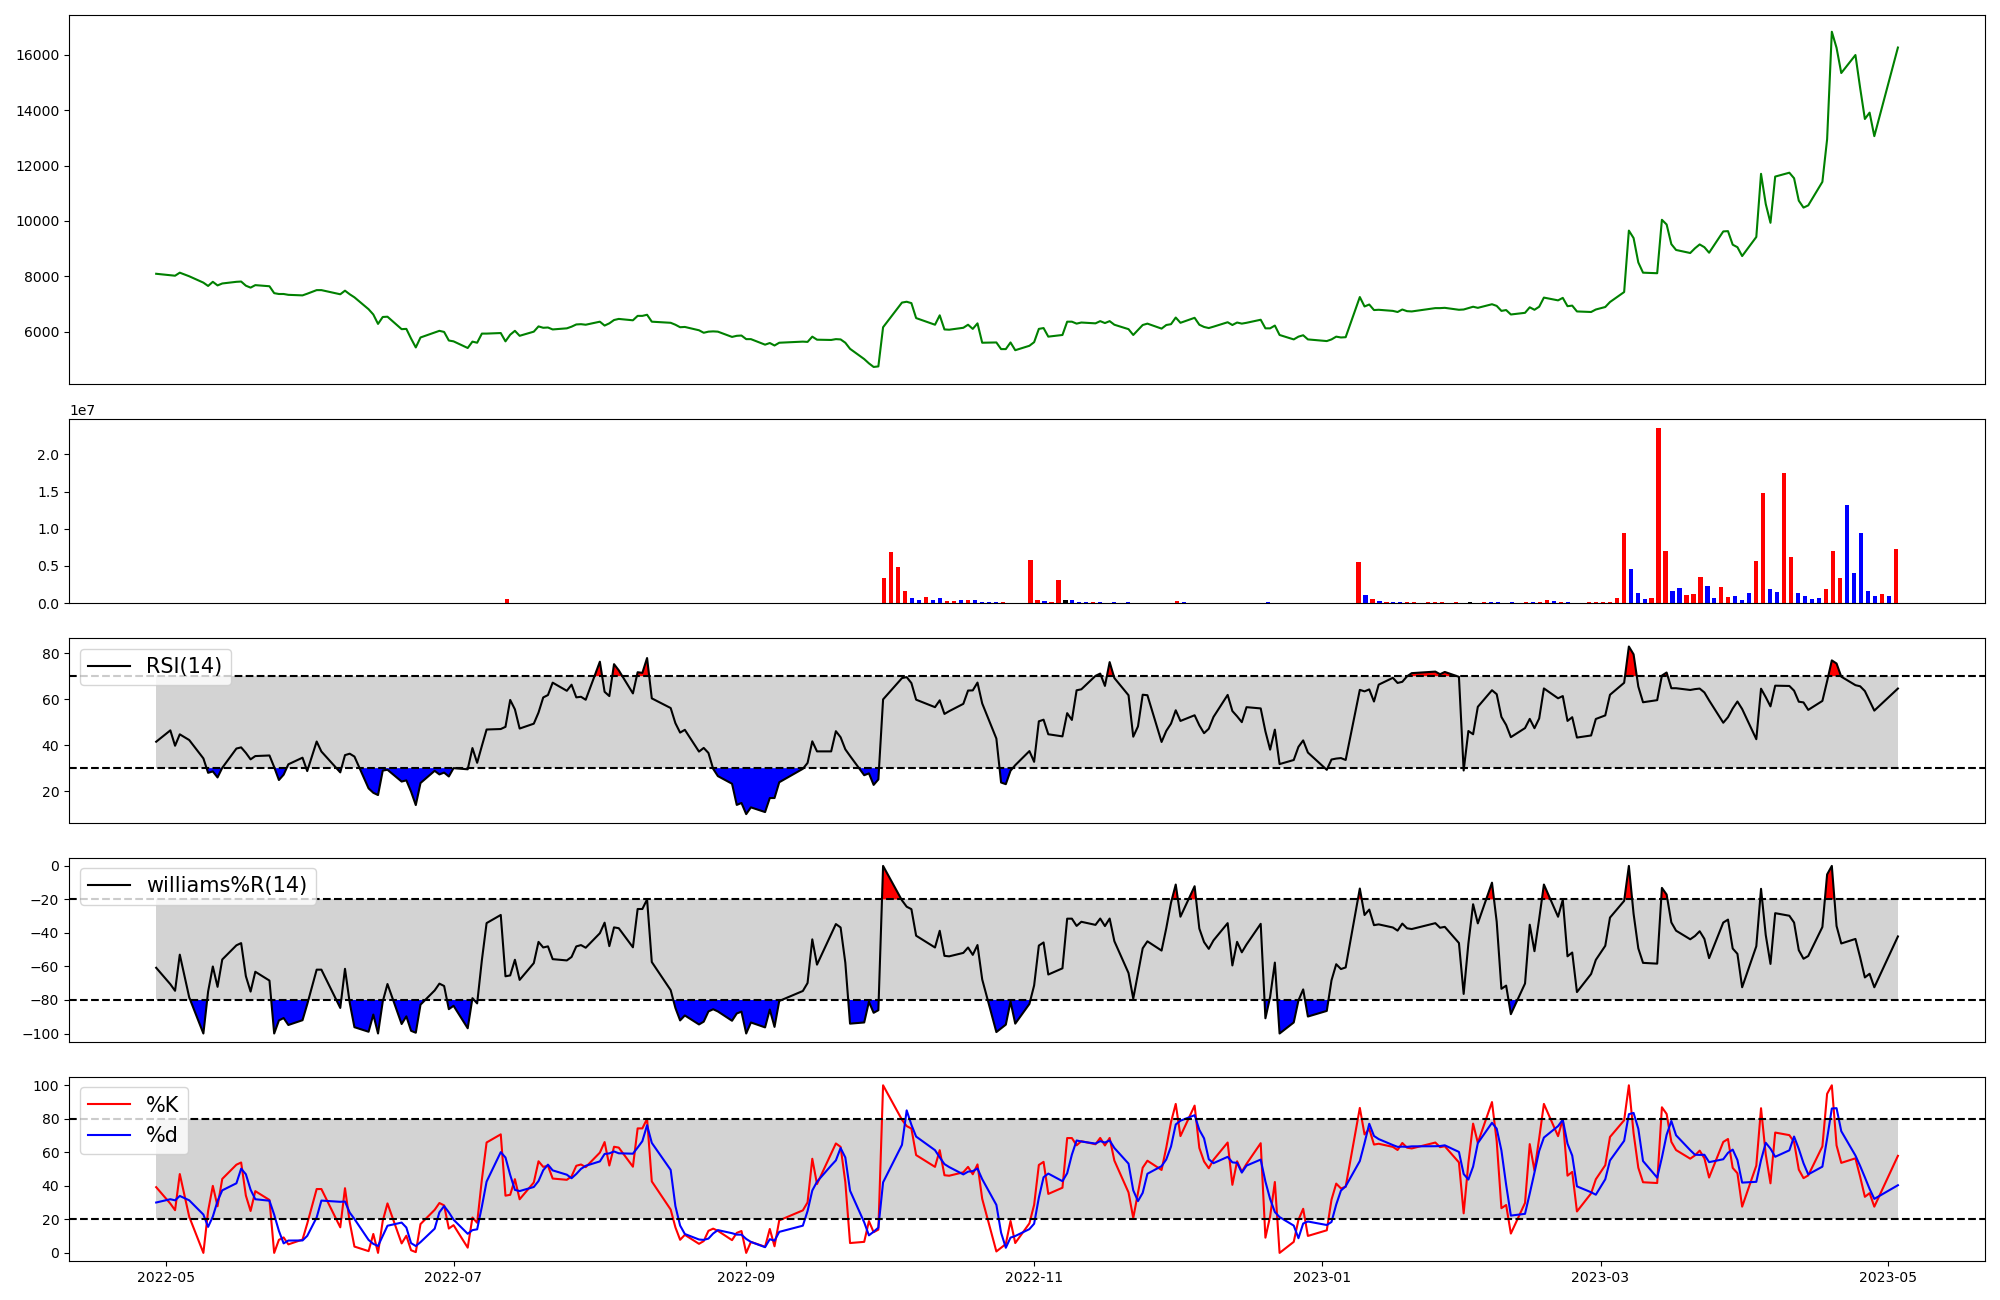
Task: Click the 1e7 volume scale label
Action: coord(82,410)
